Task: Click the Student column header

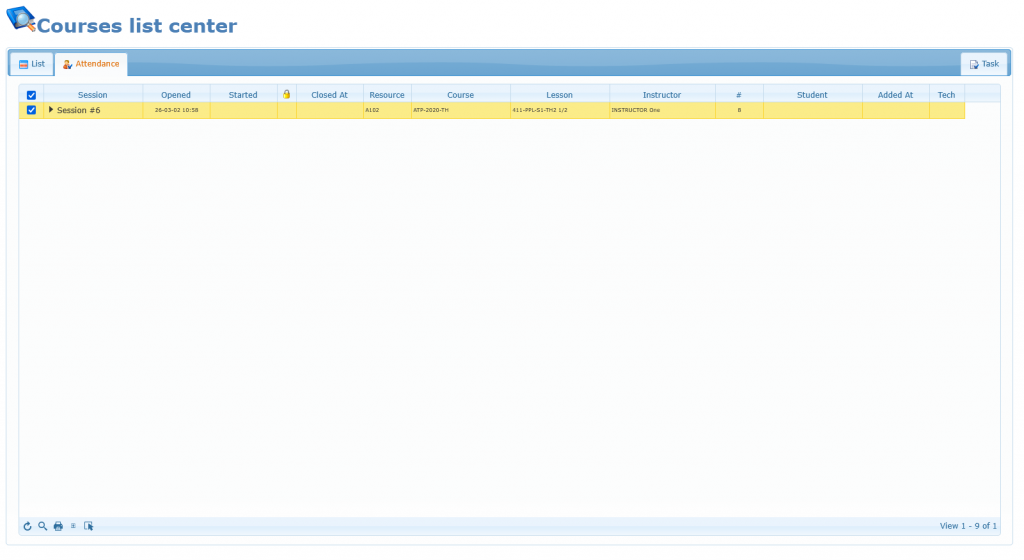Action: tap(812, 95)
